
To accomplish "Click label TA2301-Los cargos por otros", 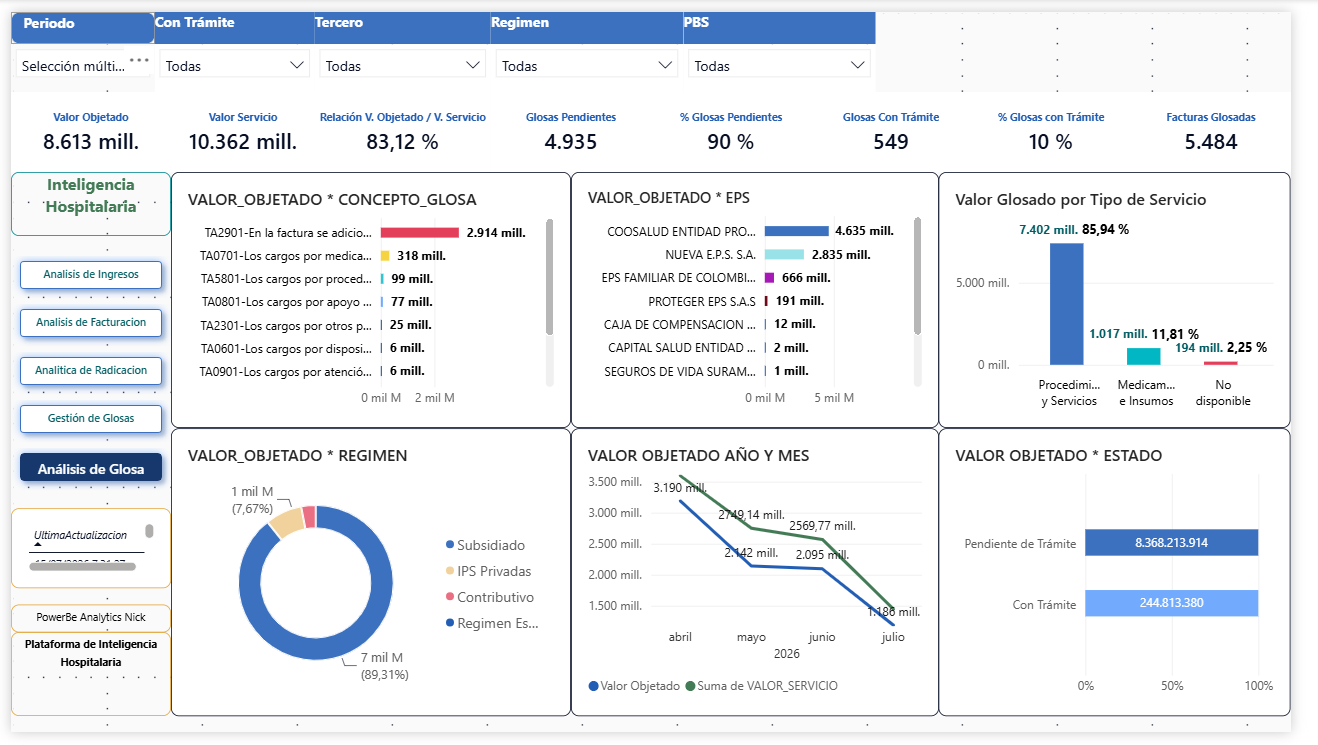I will coord(286,324).
